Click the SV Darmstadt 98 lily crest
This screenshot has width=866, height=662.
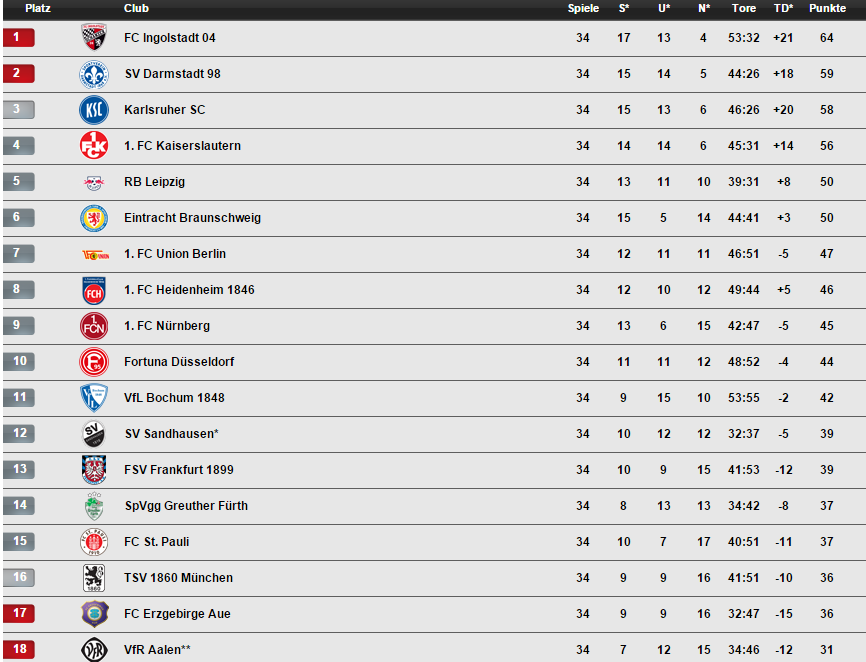94,74
